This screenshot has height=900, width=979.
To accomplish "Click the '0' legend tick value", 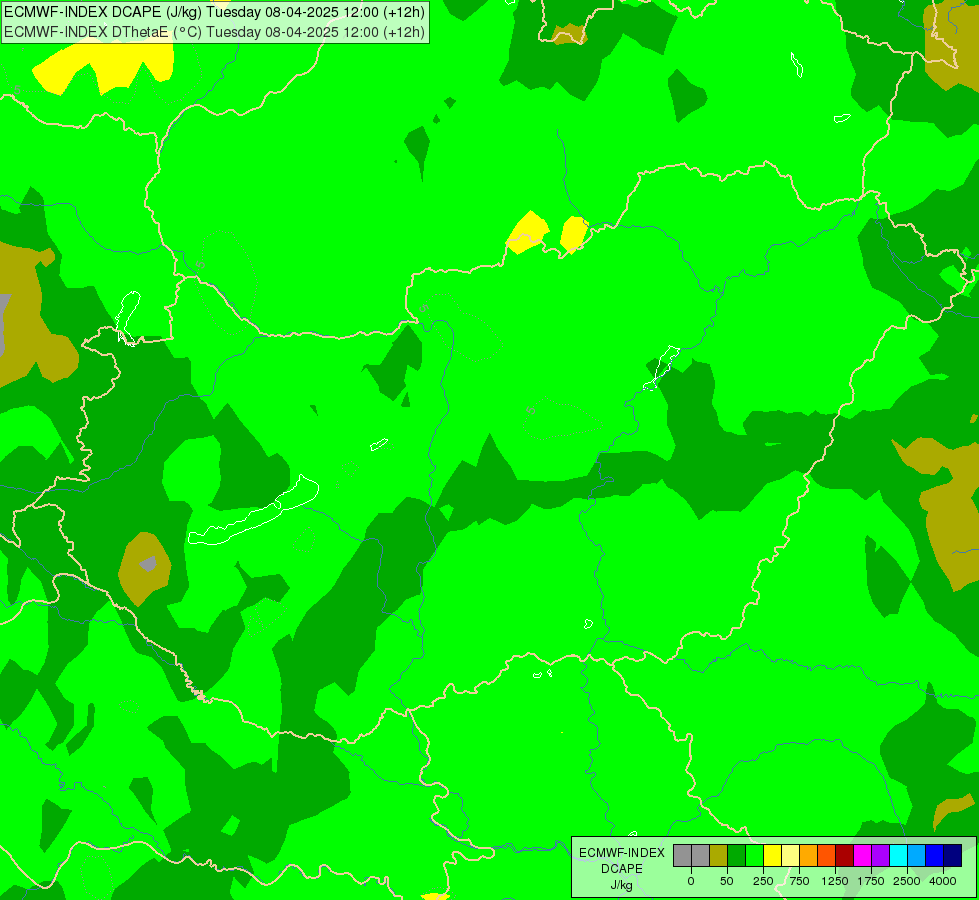I will (x=691, y=881).
